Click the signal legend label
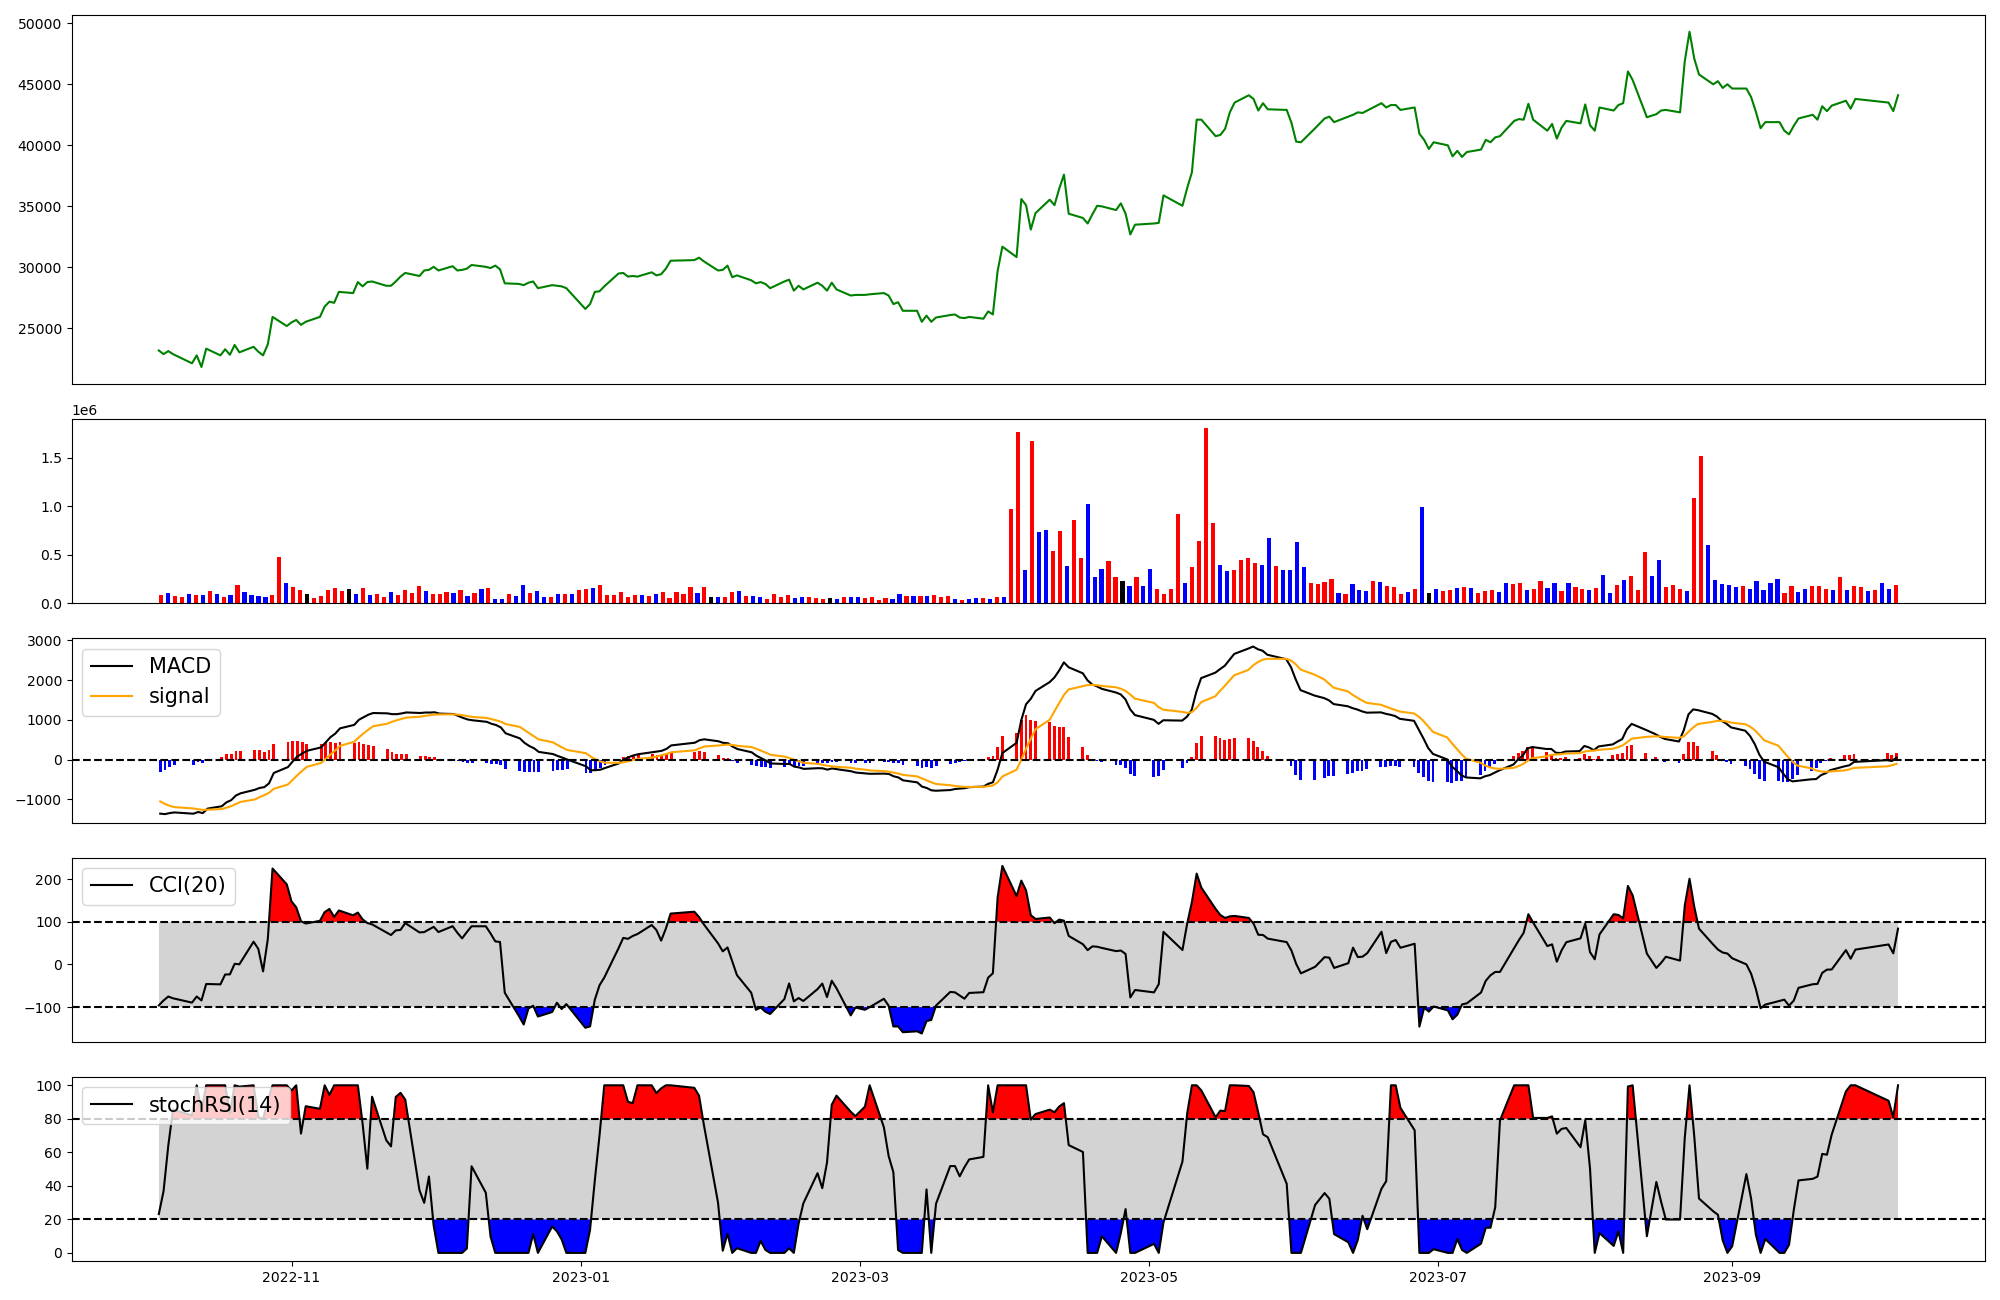This screenshot has height=1300, width=2000. tap(179, 696)
